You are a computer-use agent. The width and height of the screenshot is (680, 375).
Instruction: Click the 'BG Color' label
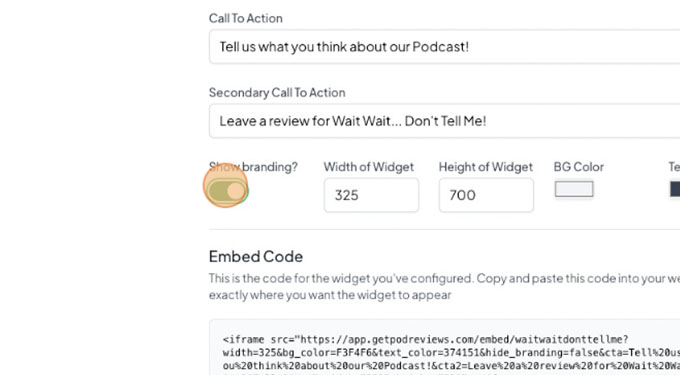[579, 167]
